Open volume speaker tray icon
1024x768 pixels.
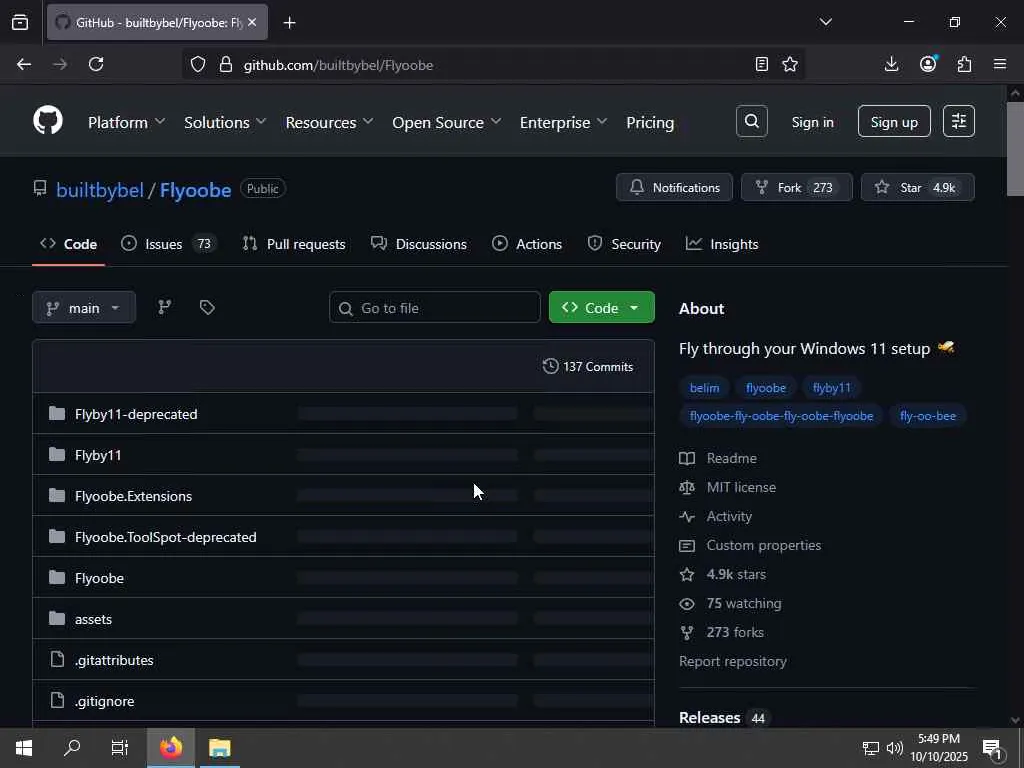pos(895,748)
